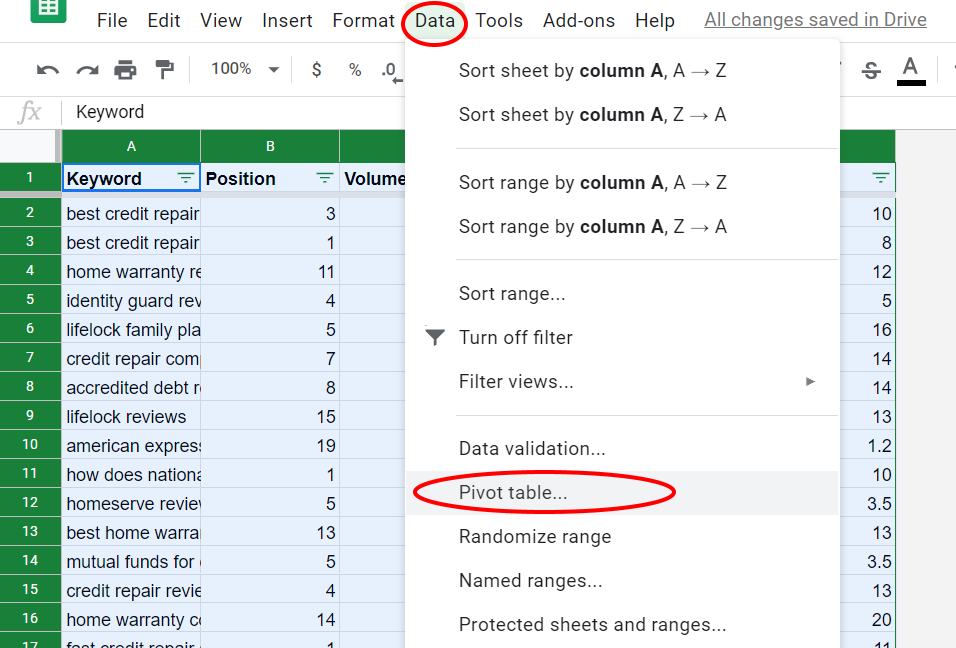The image size is (956, 648).
Task: Open the Format menu
Action: coord(363,21)
